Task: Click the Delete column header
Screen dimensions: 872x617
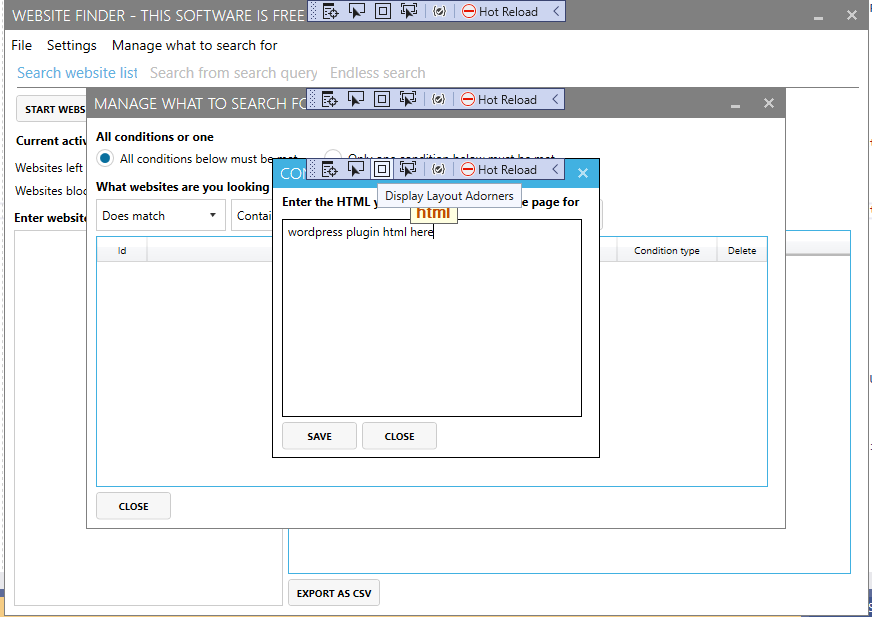Action: pos(742,251)
